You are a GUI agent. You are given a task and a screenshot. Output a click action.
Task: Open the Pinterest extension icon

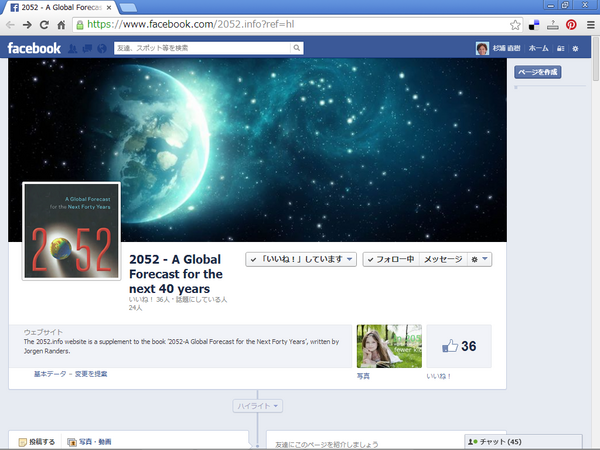(571, 25)
